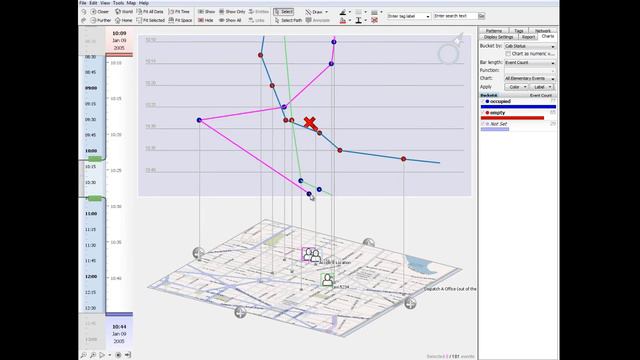The image size is (640, 360).
Task: Switch to the Display Settings tab
Action: [498, 37]
